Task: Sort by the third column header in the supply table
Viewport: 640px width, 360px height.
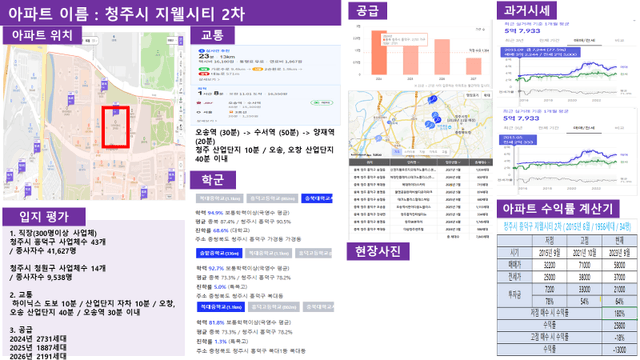Action: pos(453,162)
